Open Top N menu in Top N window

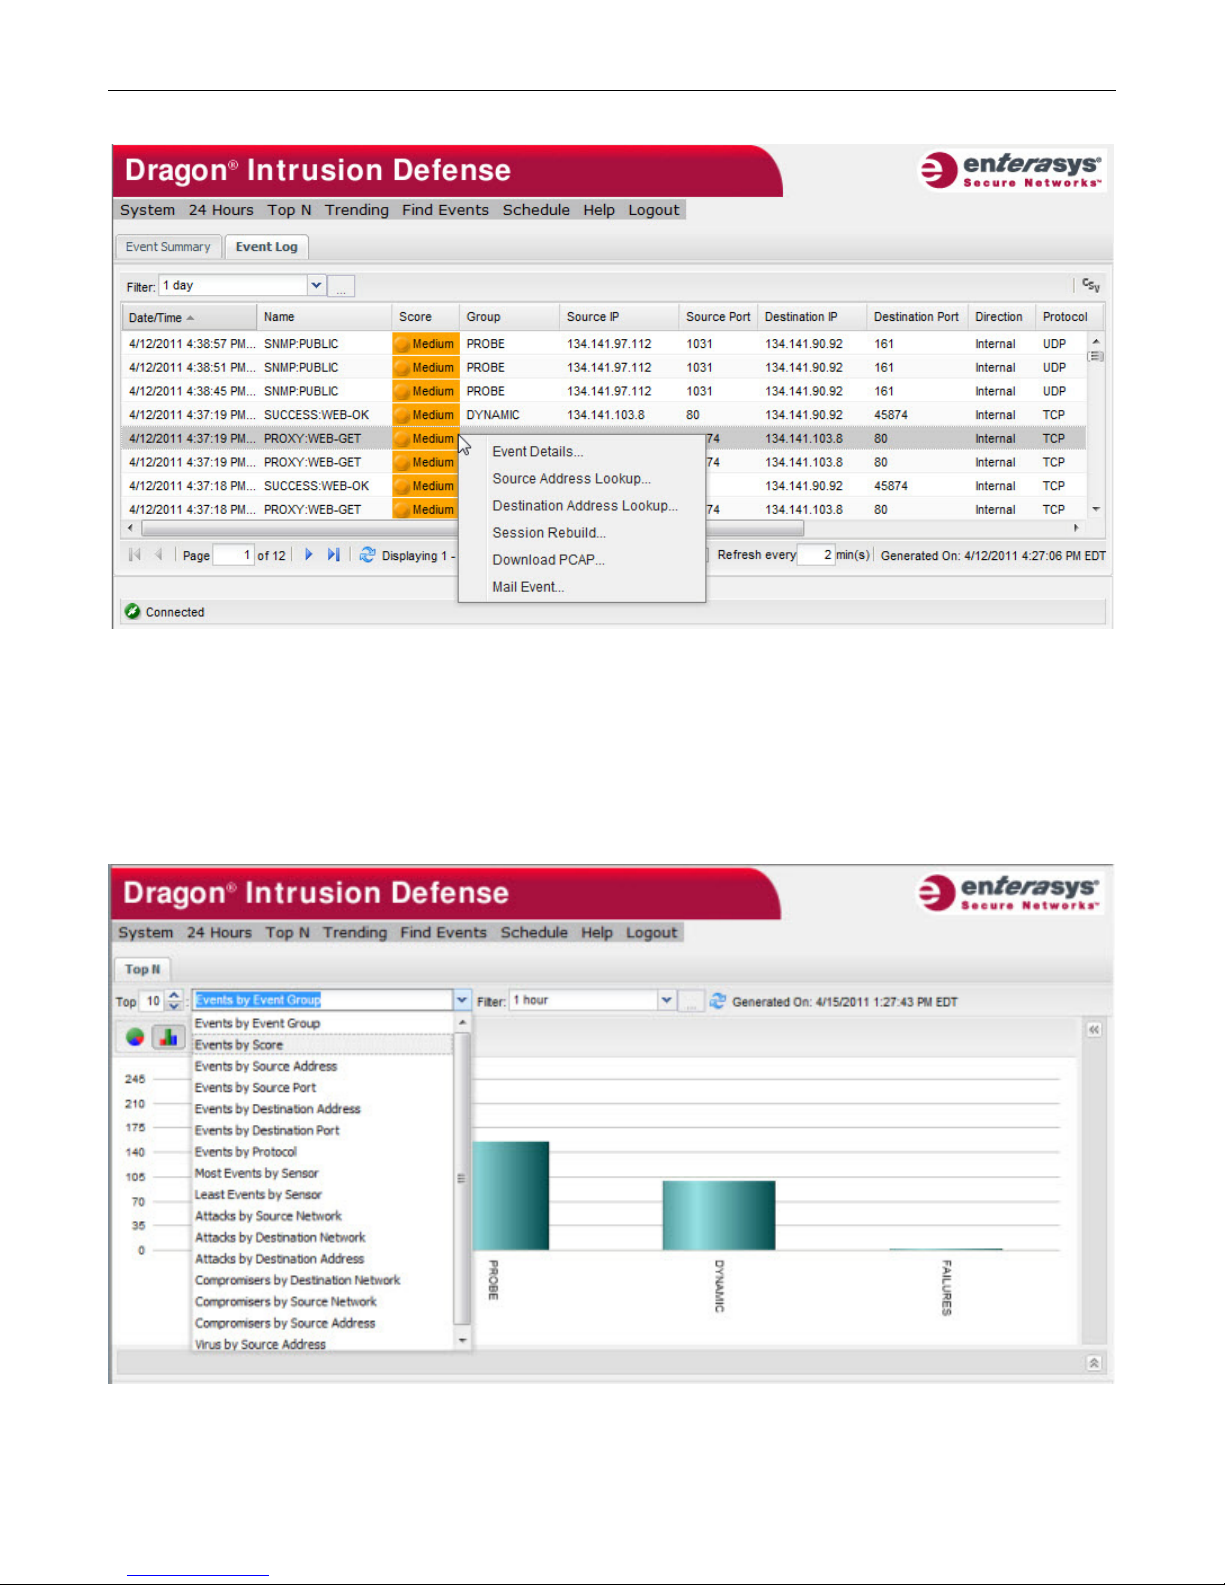[x=287, y=932]
